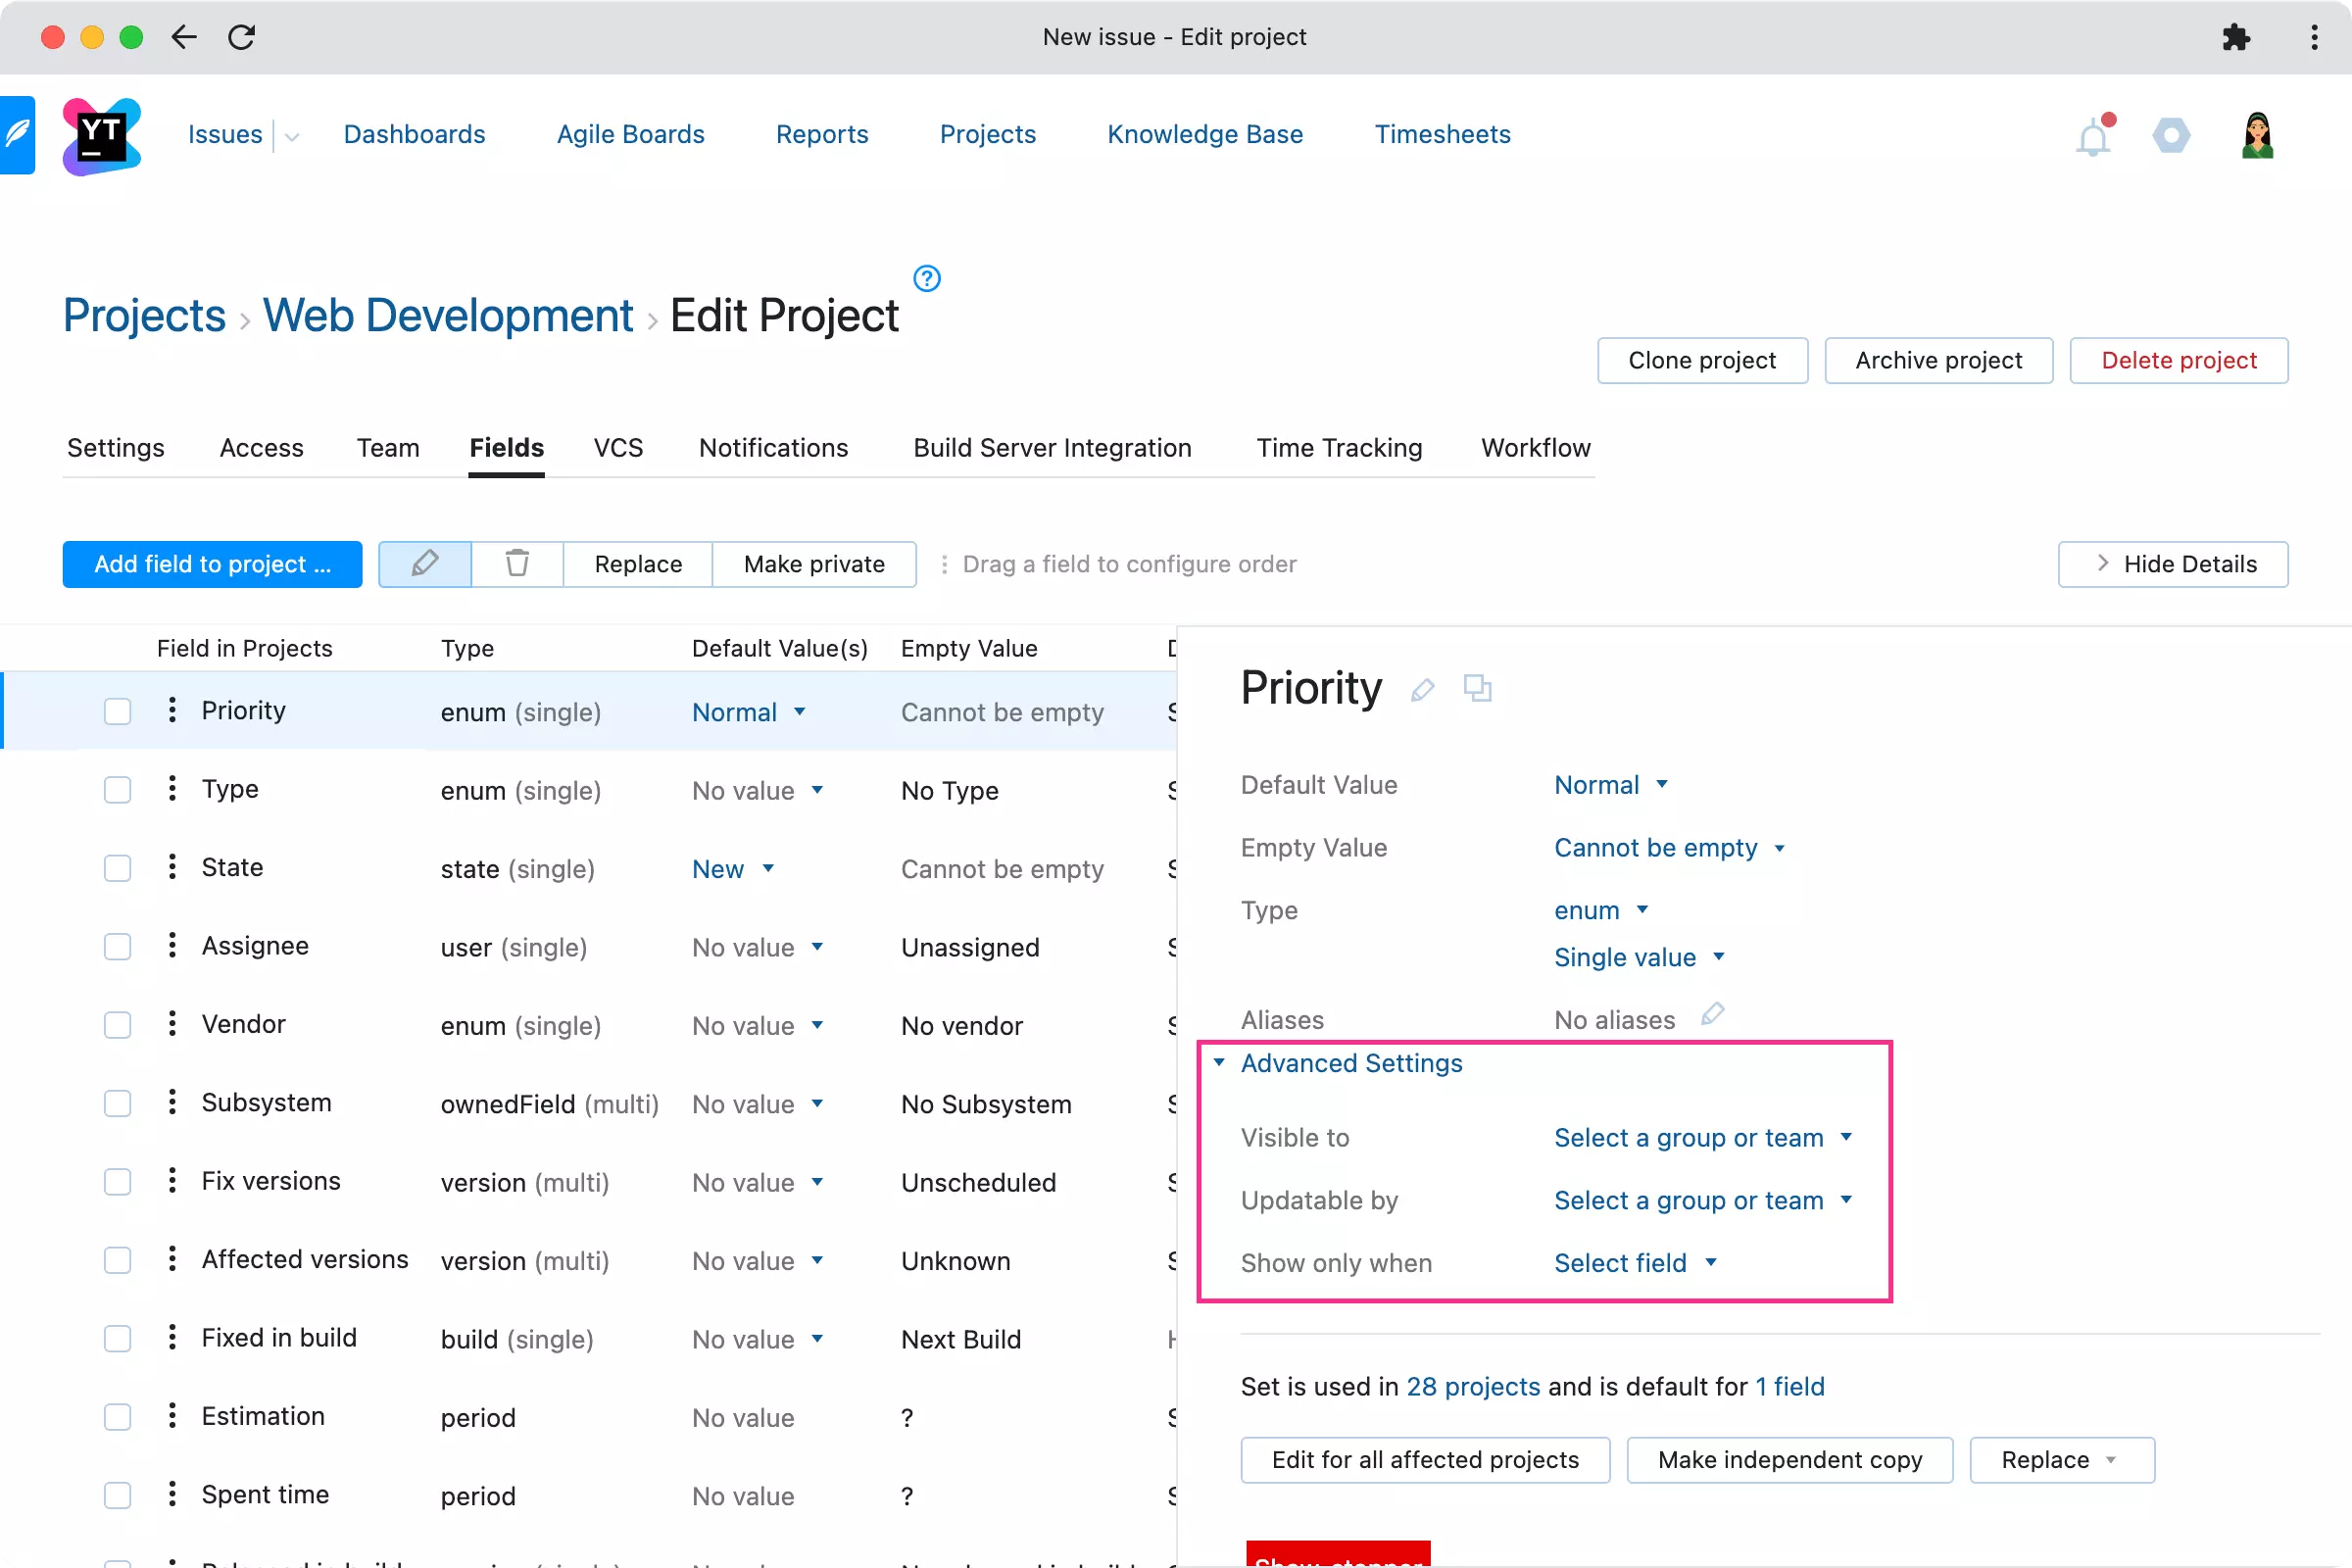This screenshot has width=2352, height=1568.
Task: Click Edit for all affected projects
Action: click(x=1425, y=1460)
